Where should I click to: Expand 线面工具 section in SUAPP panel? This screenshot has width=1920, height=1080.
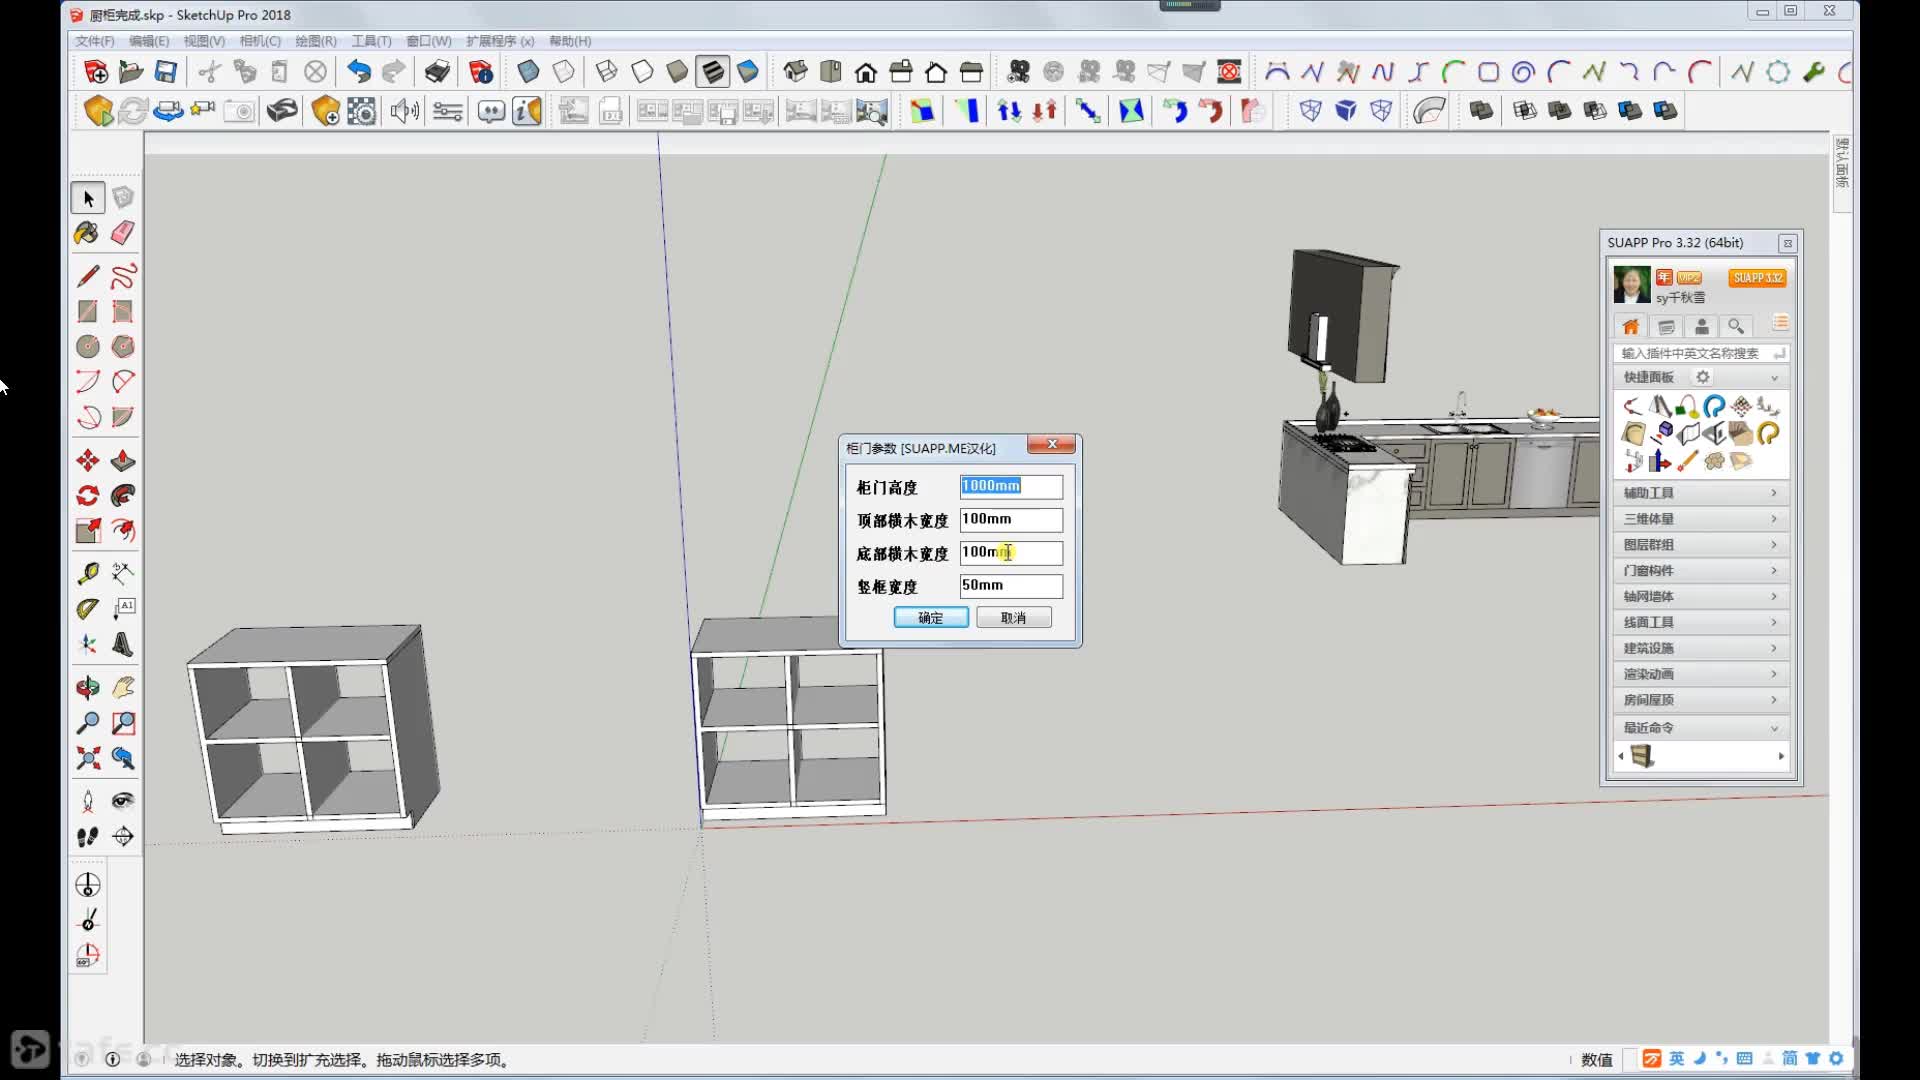click(x=1701, y=622)
